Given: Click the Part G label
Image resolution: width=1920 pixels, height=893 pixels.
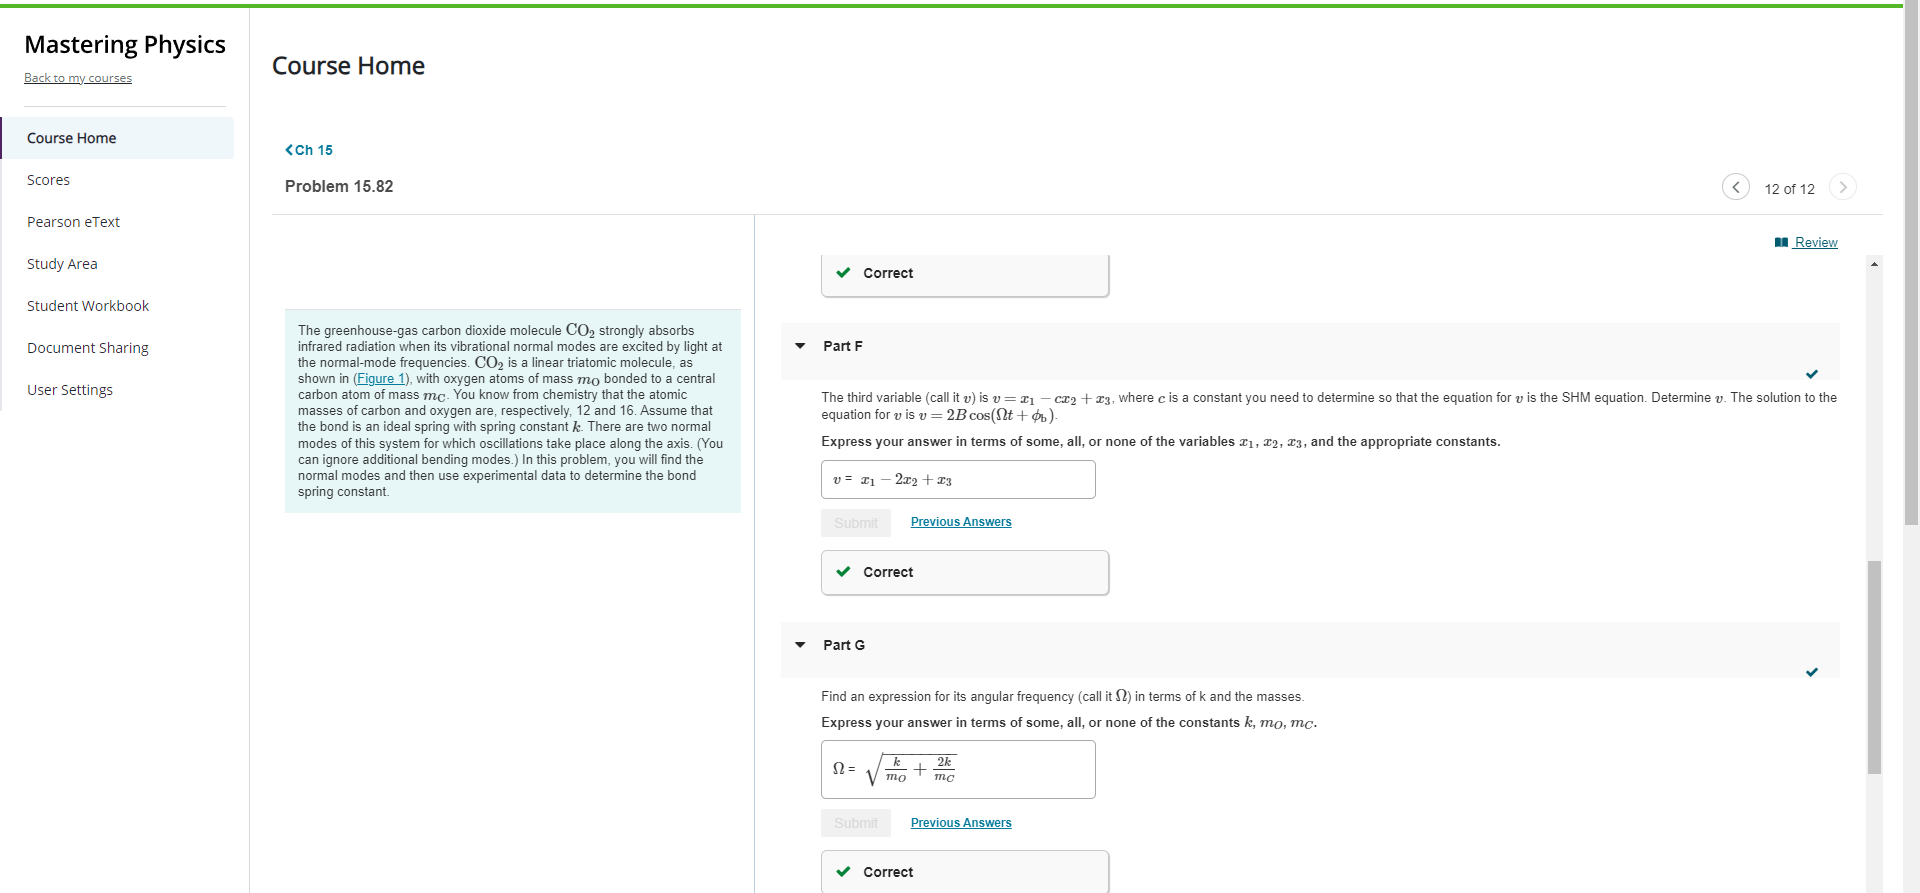Looking at the screenshot, I should tap(844, 645).
